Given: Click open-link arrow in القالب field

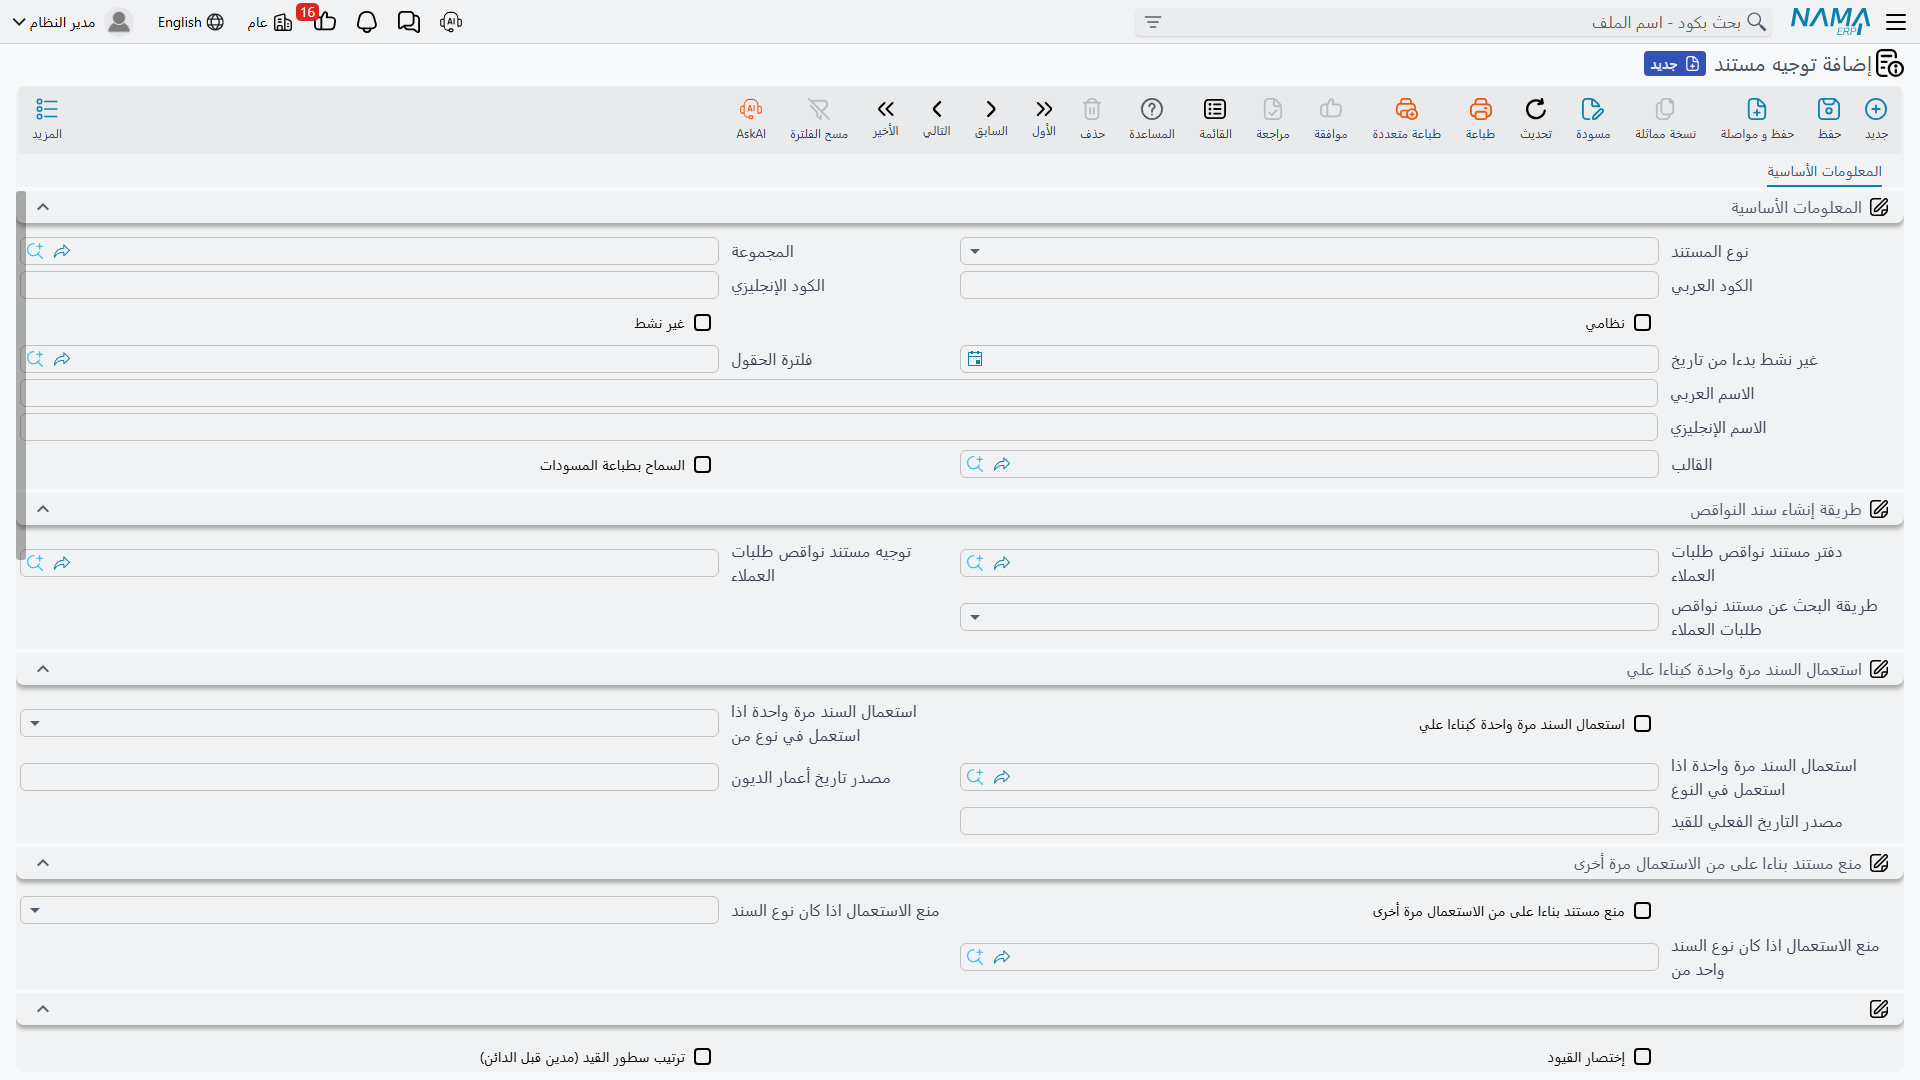Looking at the screenshot, I should (1002, 464).
